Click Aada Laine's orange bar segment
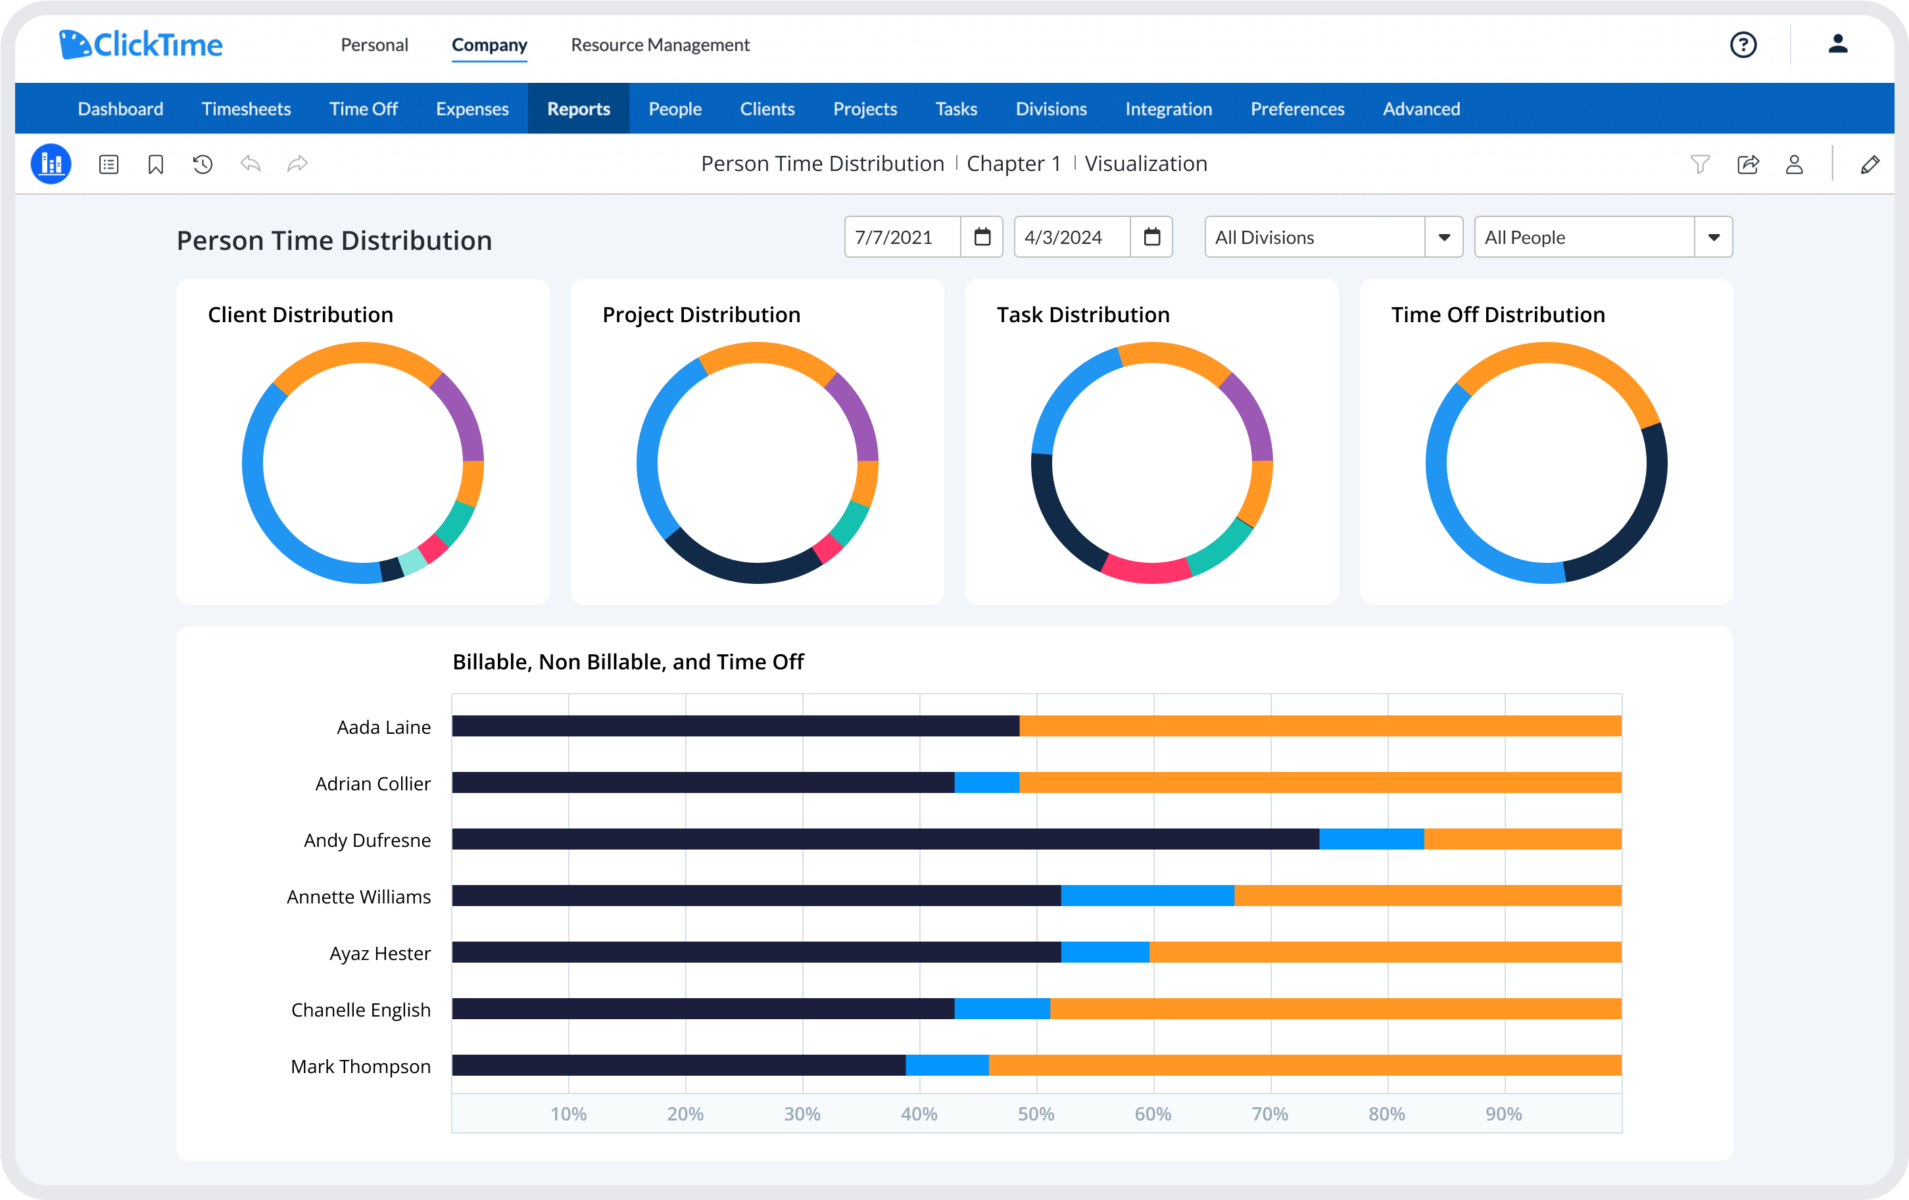This screenshot has width=1909, height=1200. [1320, 726]
